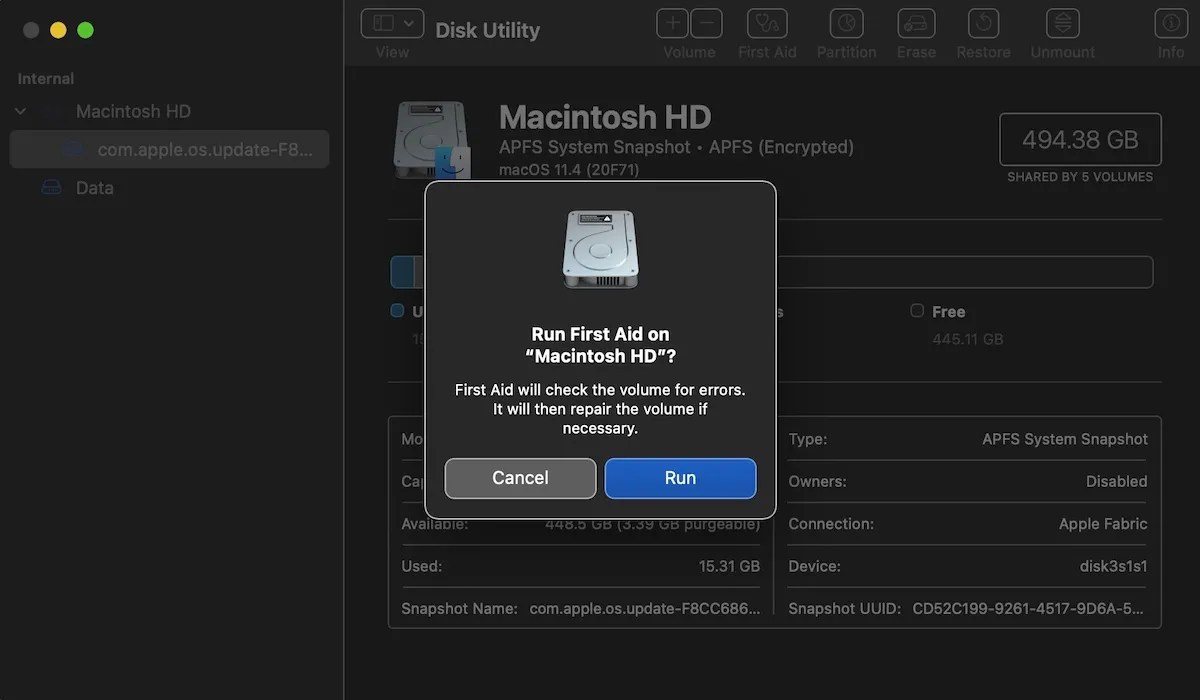
Task: Open the Info panel icon
Action: pyautogui.click(x=1171, y=23)
